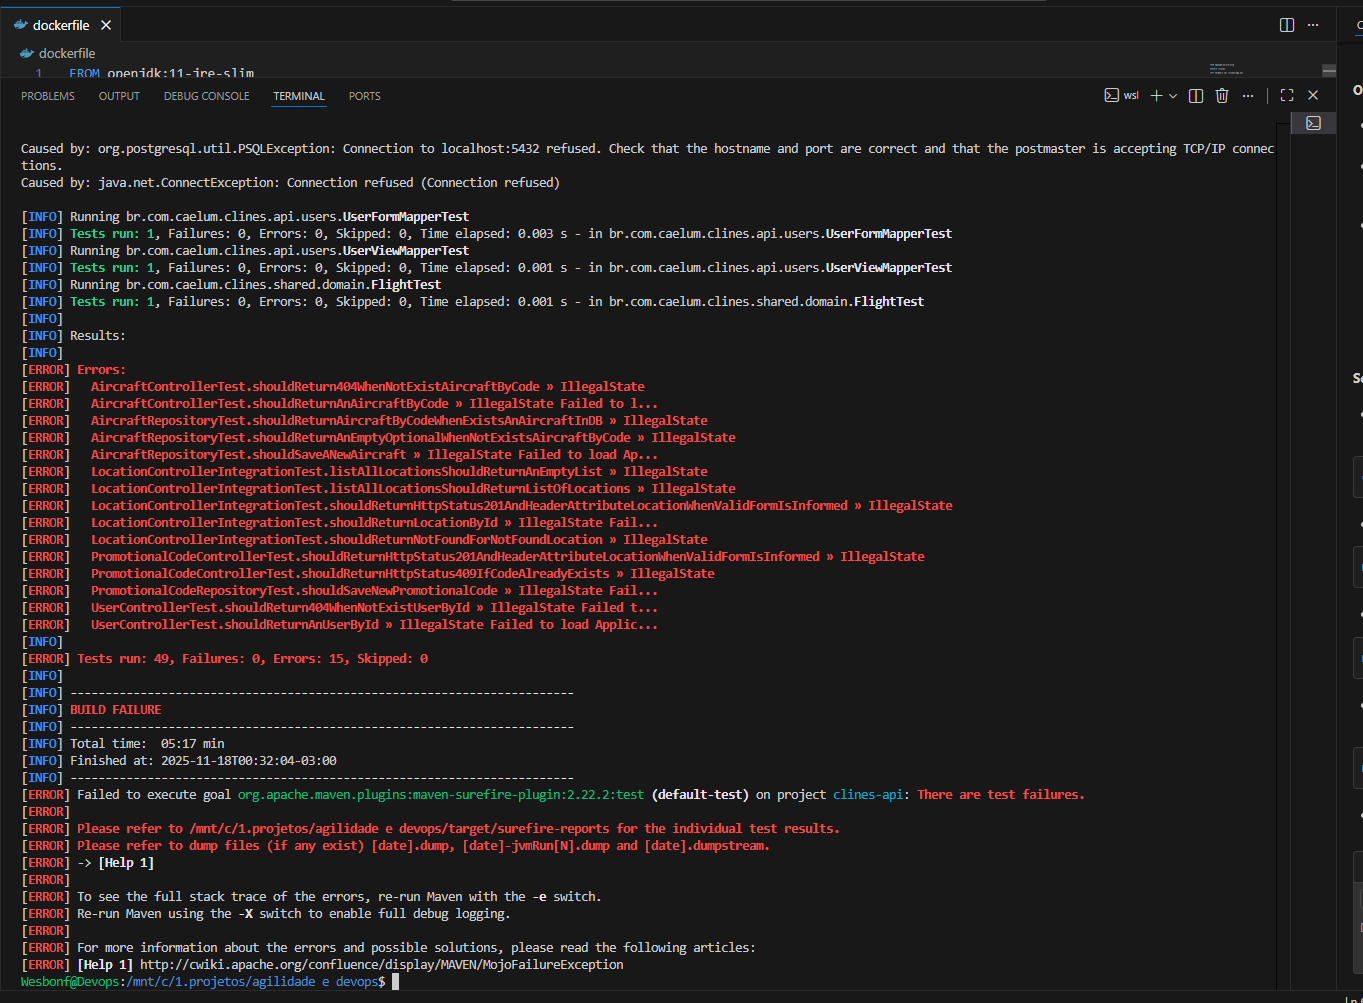Show the OUTPUT panel tab

[119, 96]
